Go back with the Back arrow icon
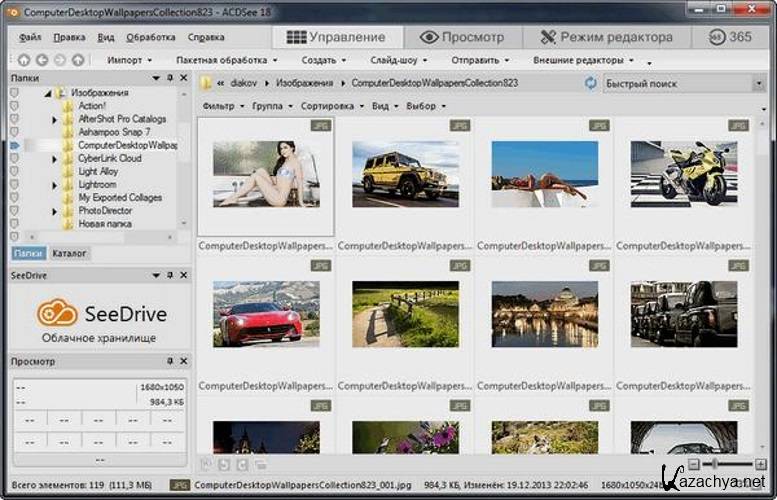The height and width of the screenshot is (500, 777). pyautogui.click(x=42, y=60)
